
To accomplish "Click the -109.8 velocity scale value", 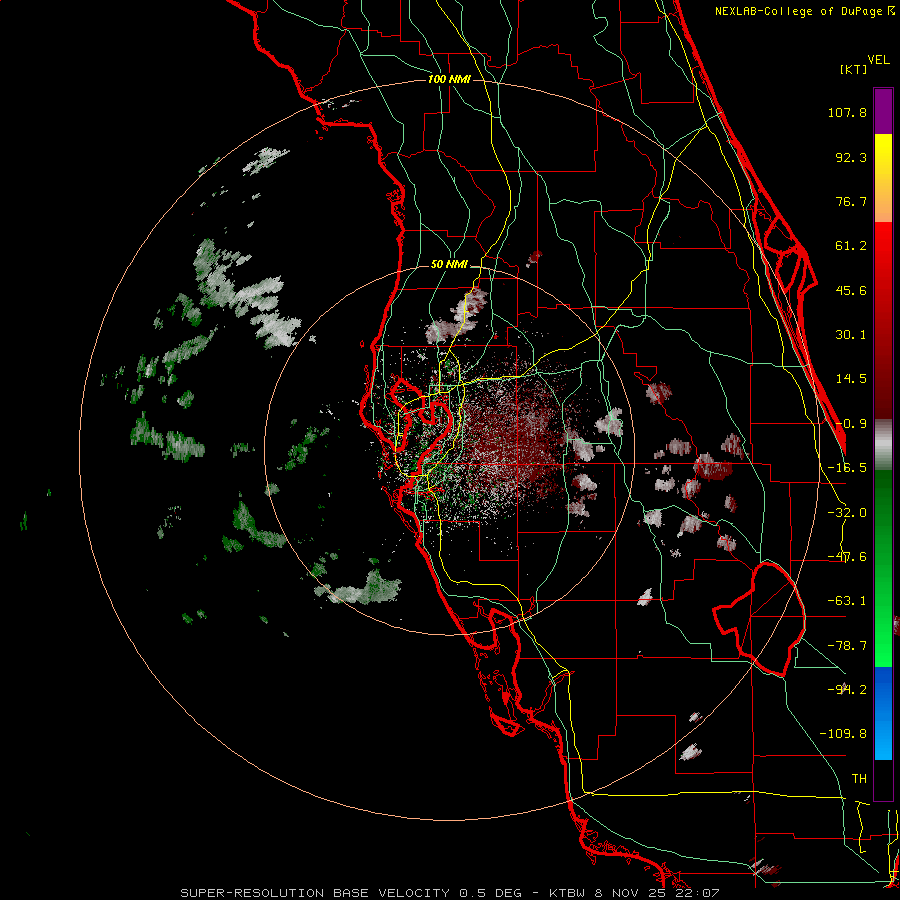I will [x=843, y=734].
